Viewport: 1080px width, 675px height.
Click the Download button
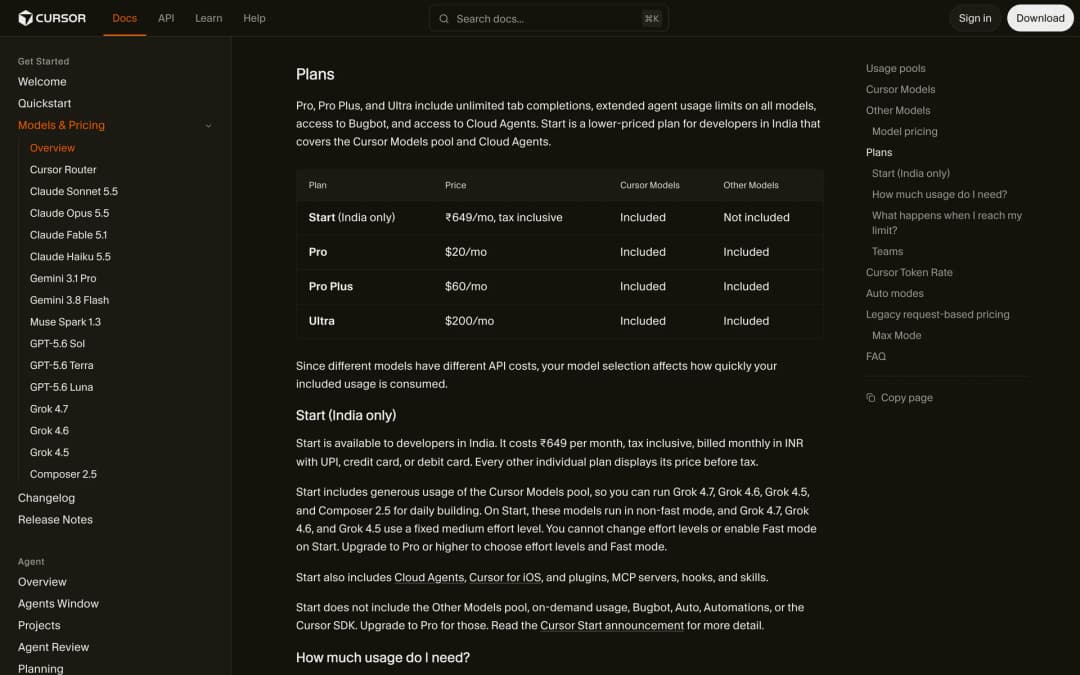(x=1040, y=18)
